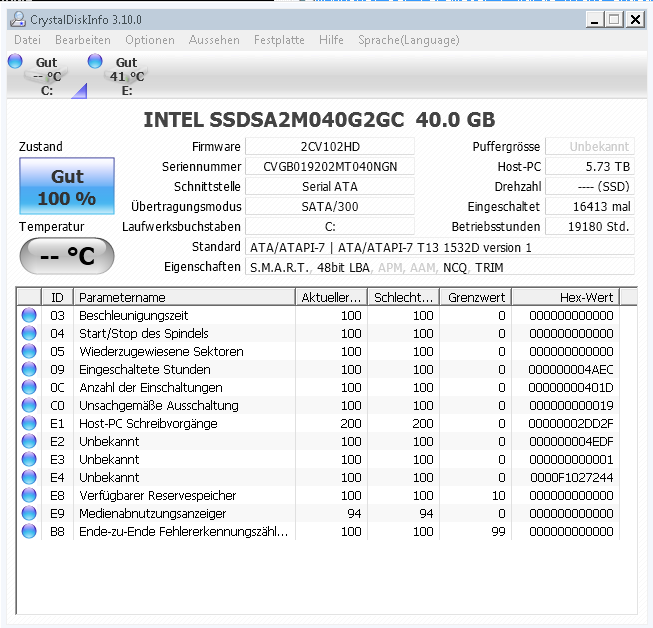Click status orb for Start/Stop des Spindels

pyautogui.click(x=29, y=333)
